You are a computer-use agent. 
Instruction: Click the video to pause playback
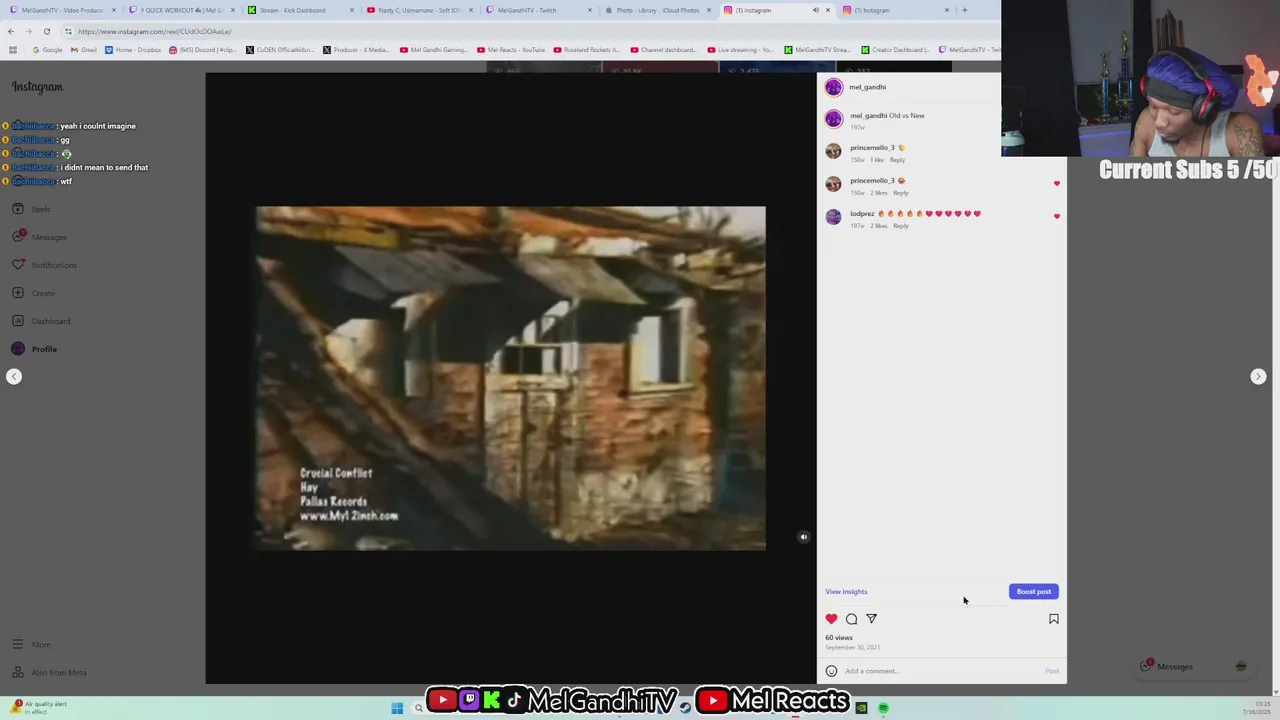(510, 378)
